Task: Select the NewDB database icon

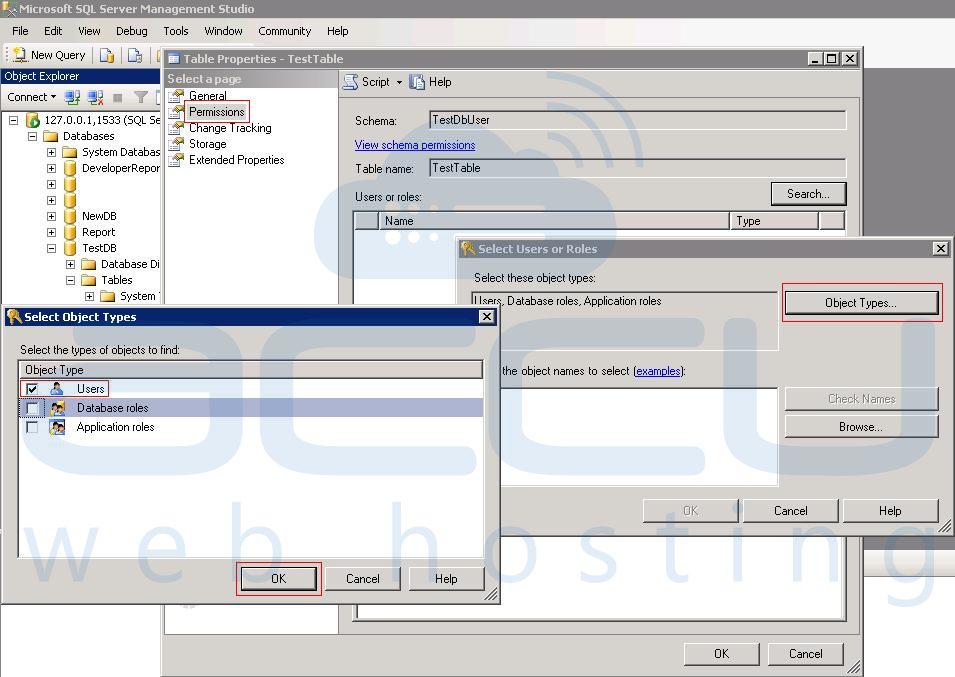Action: 70,216
